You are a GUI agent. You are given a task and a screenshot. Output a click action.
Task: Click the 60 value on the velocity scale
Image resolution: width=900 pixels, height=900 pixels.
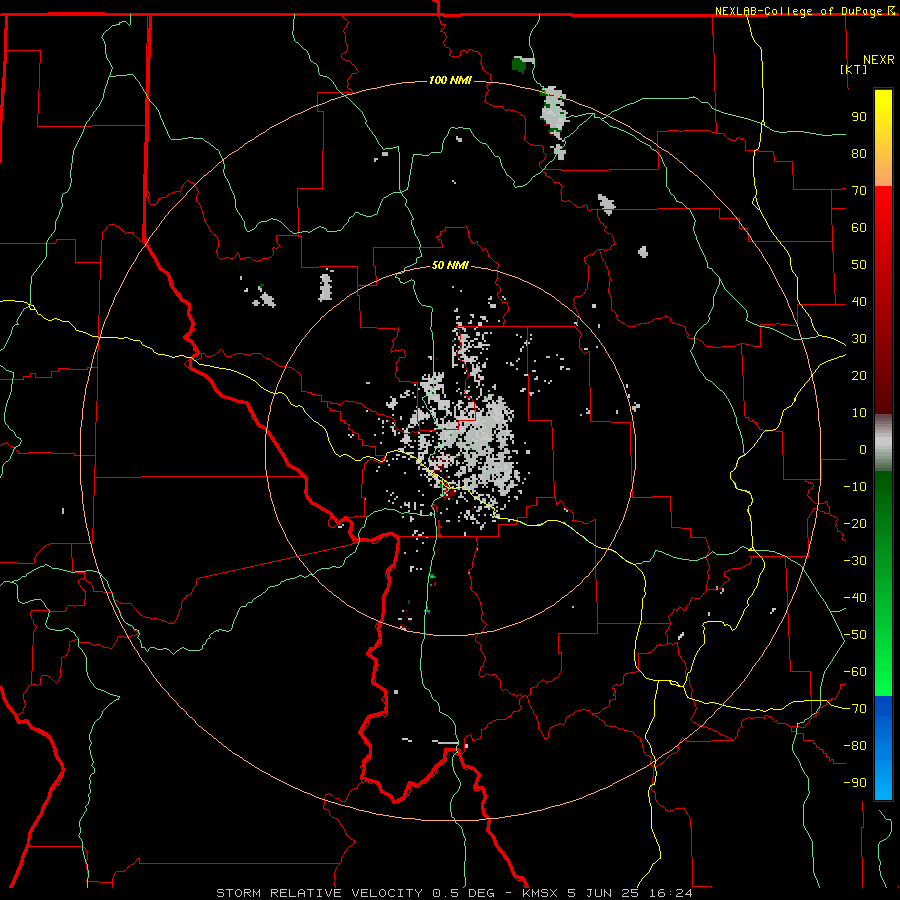click(859, 227)
